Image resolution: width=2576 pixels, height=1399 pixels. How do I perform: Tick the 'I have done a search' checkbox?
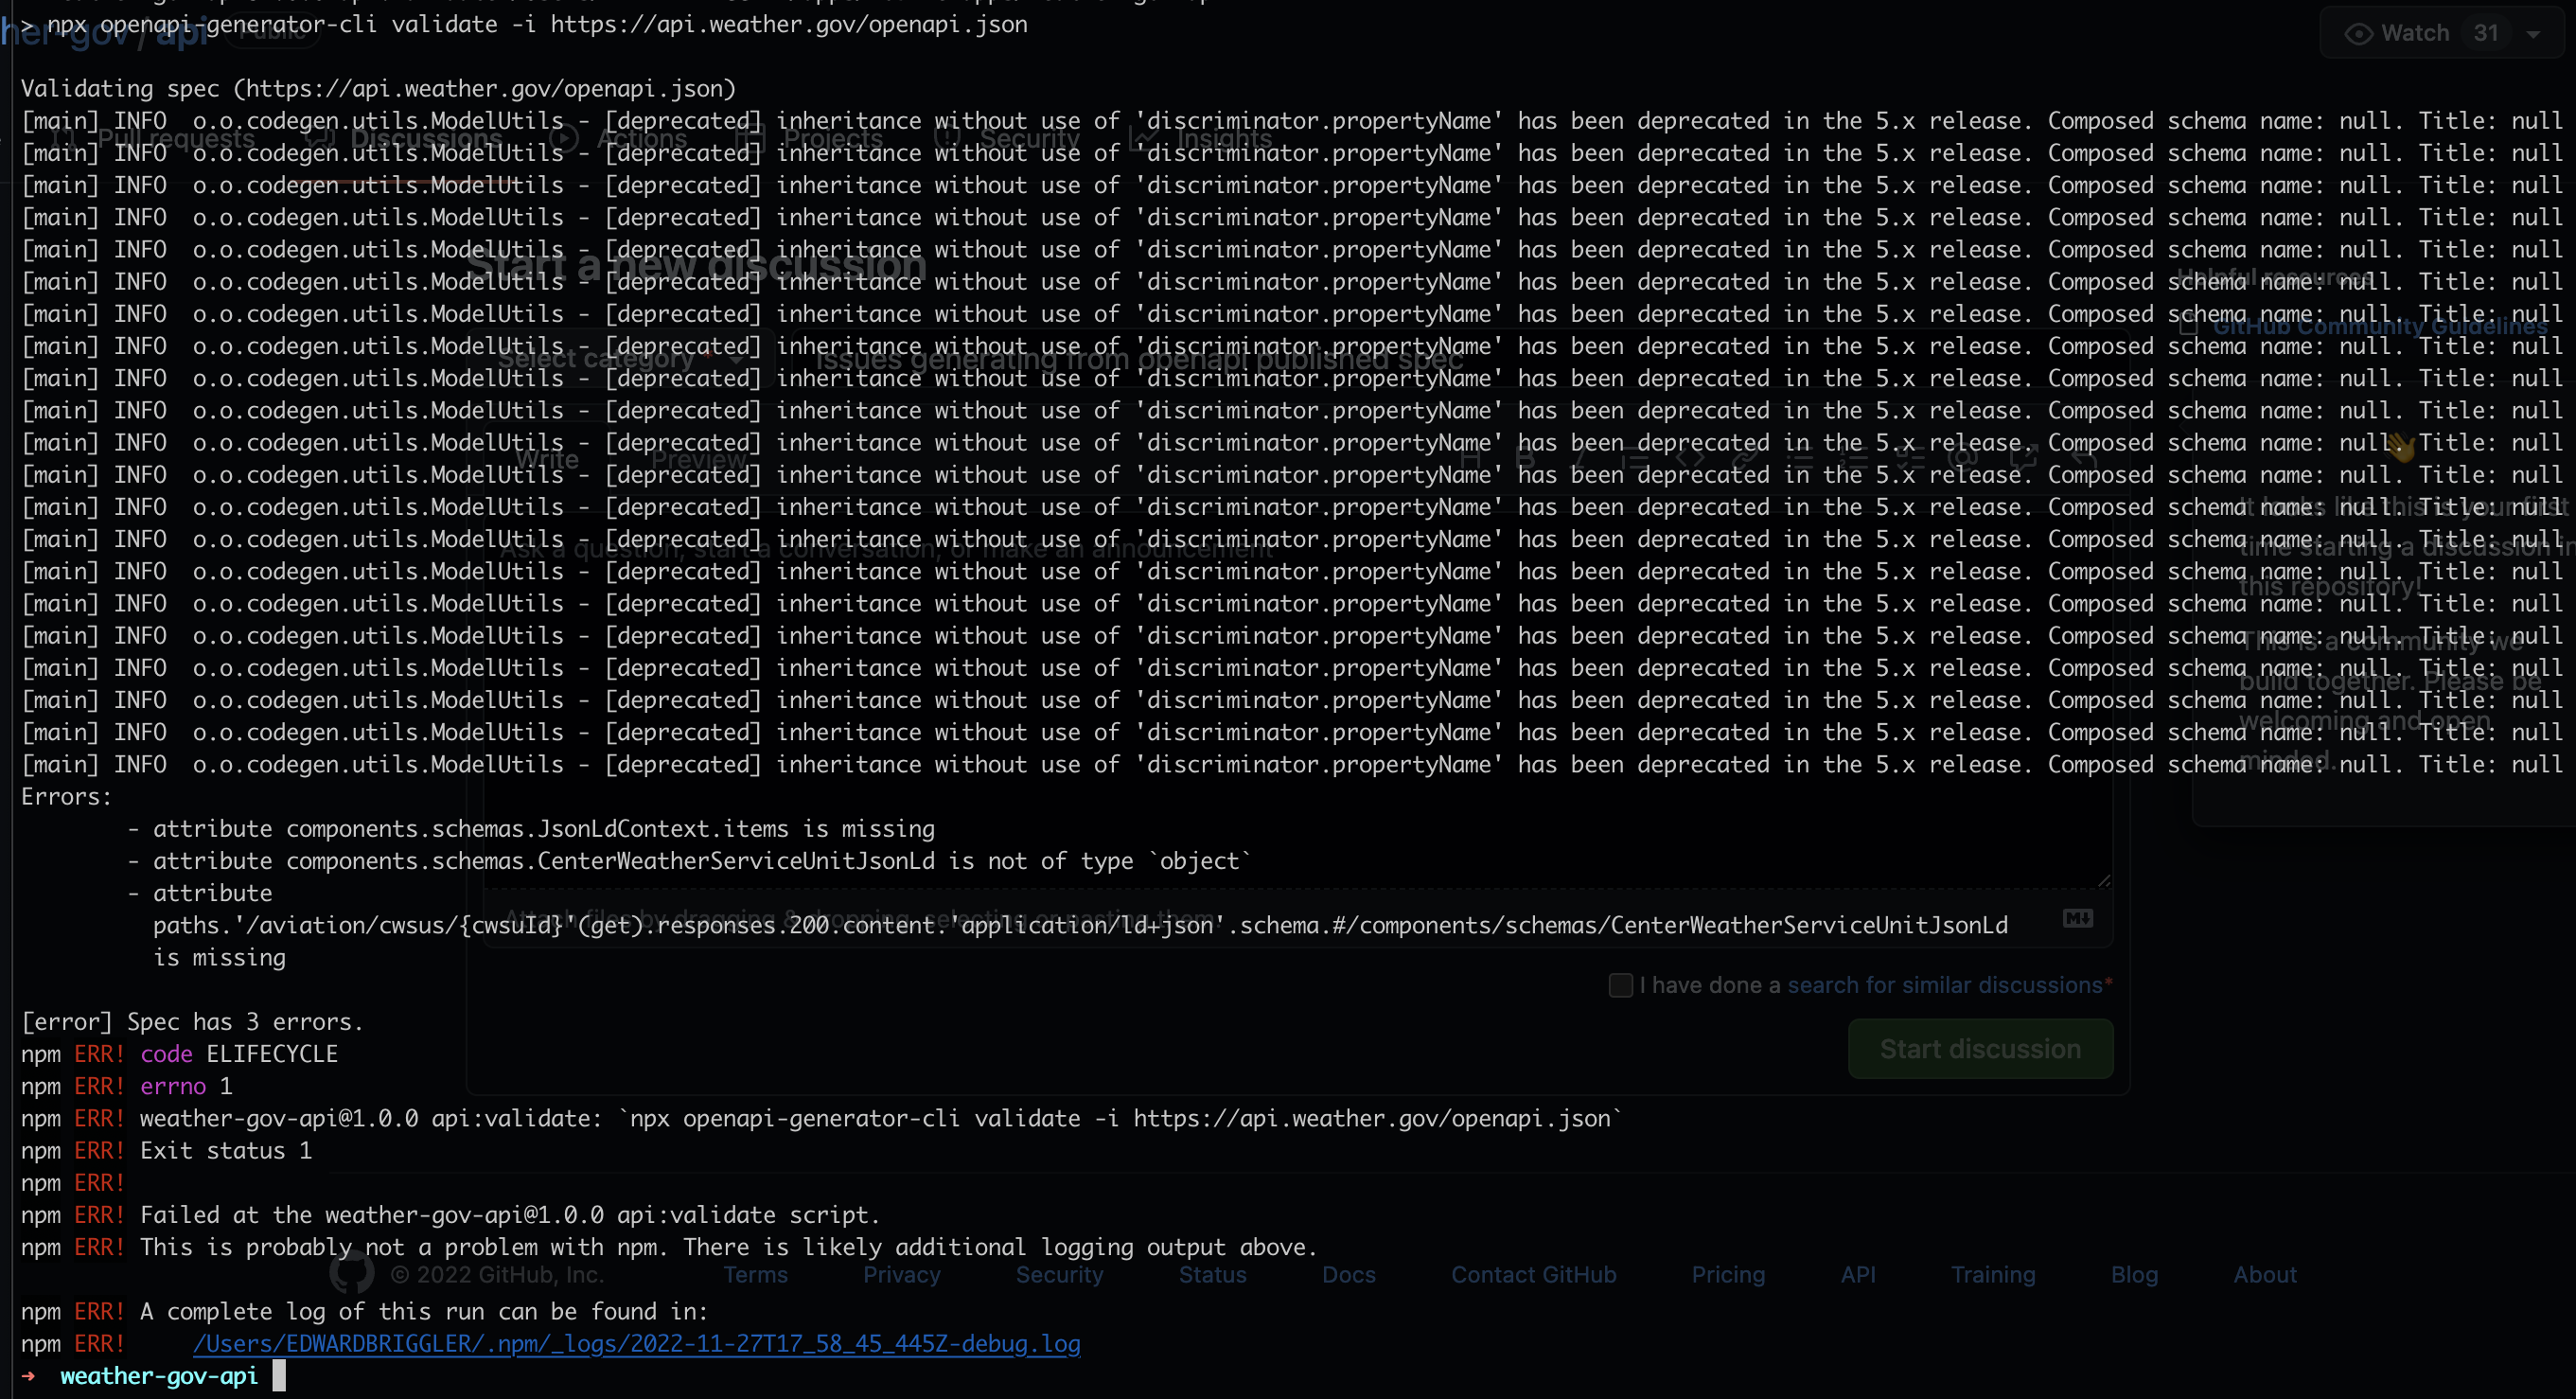(x=1620, y=985)
